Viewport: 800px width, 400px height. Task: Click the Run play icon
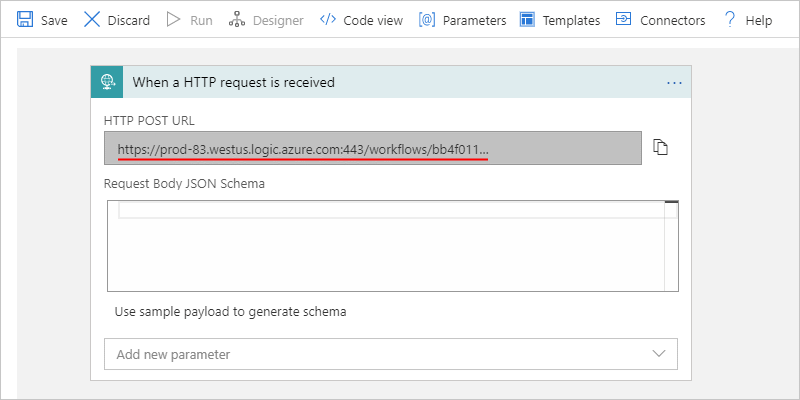click(173, 20)
